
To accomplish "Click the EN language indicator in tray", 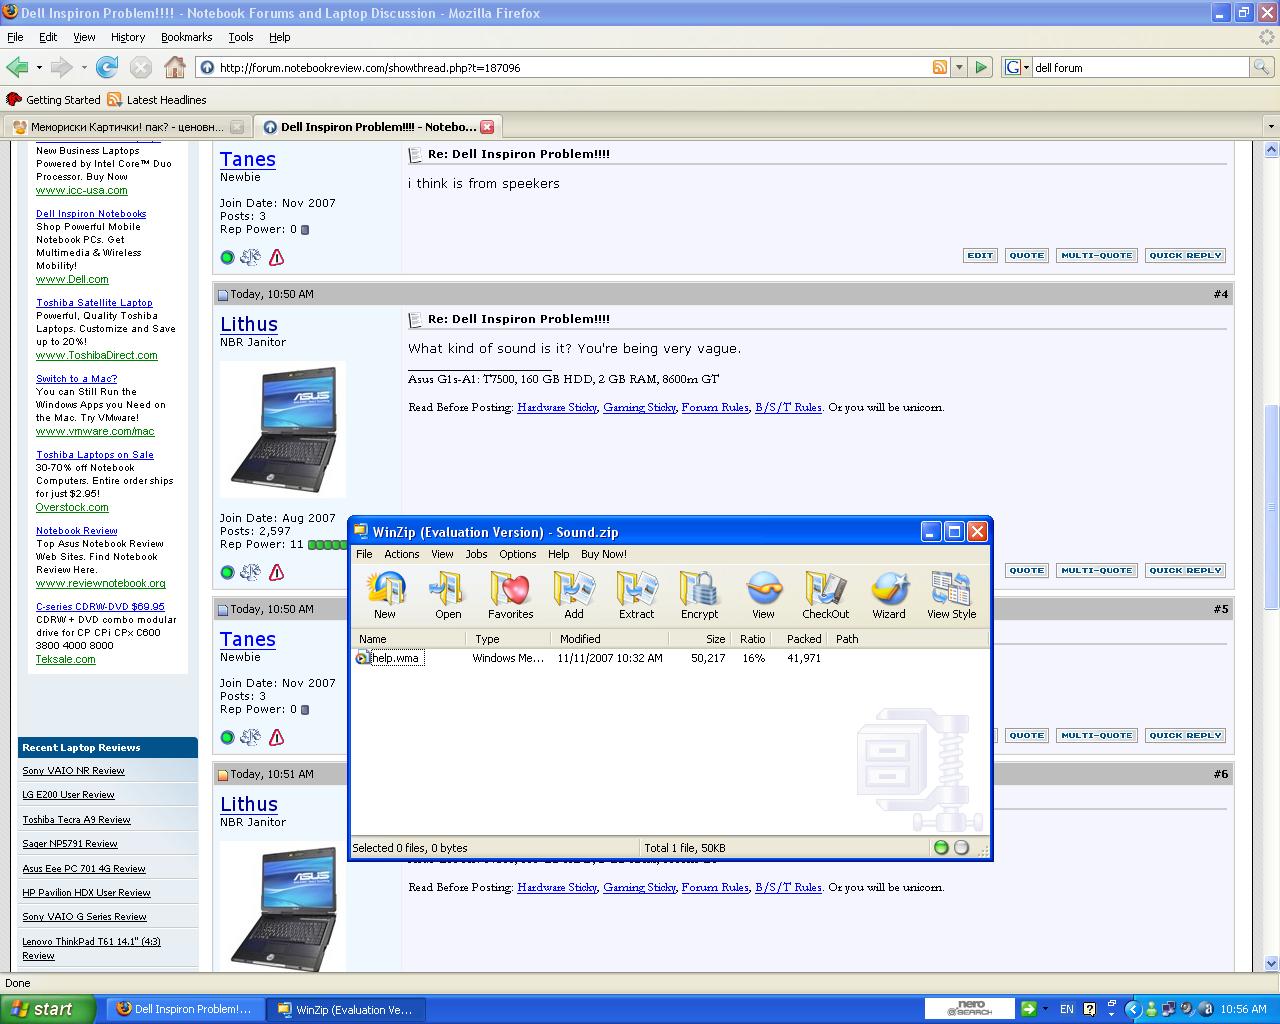I will [x=1067, y=1009].
